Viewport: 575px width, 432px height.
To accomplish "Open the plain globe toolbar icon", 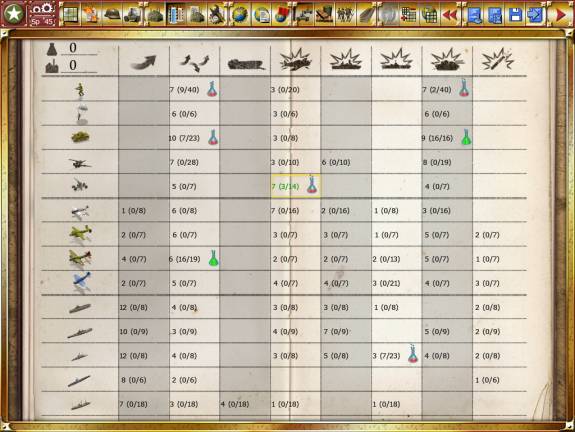I will (x=240, y=15).
